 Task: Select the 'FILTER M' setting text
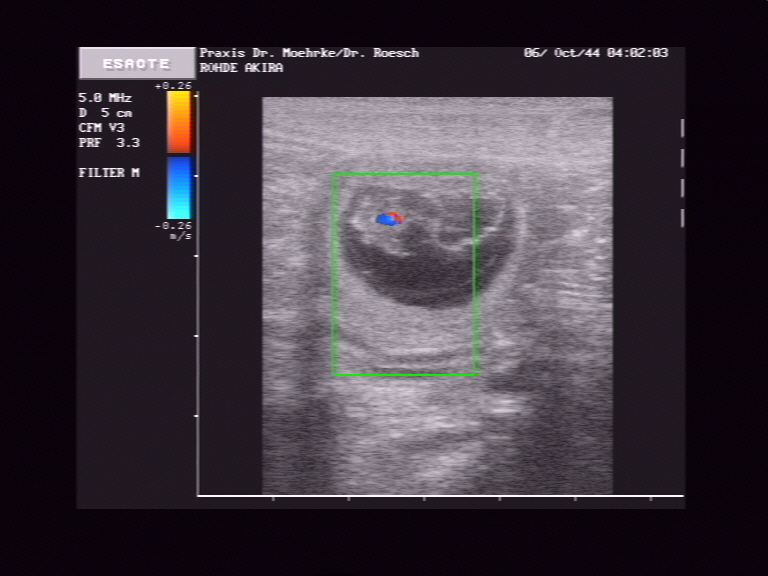point(109,173)
